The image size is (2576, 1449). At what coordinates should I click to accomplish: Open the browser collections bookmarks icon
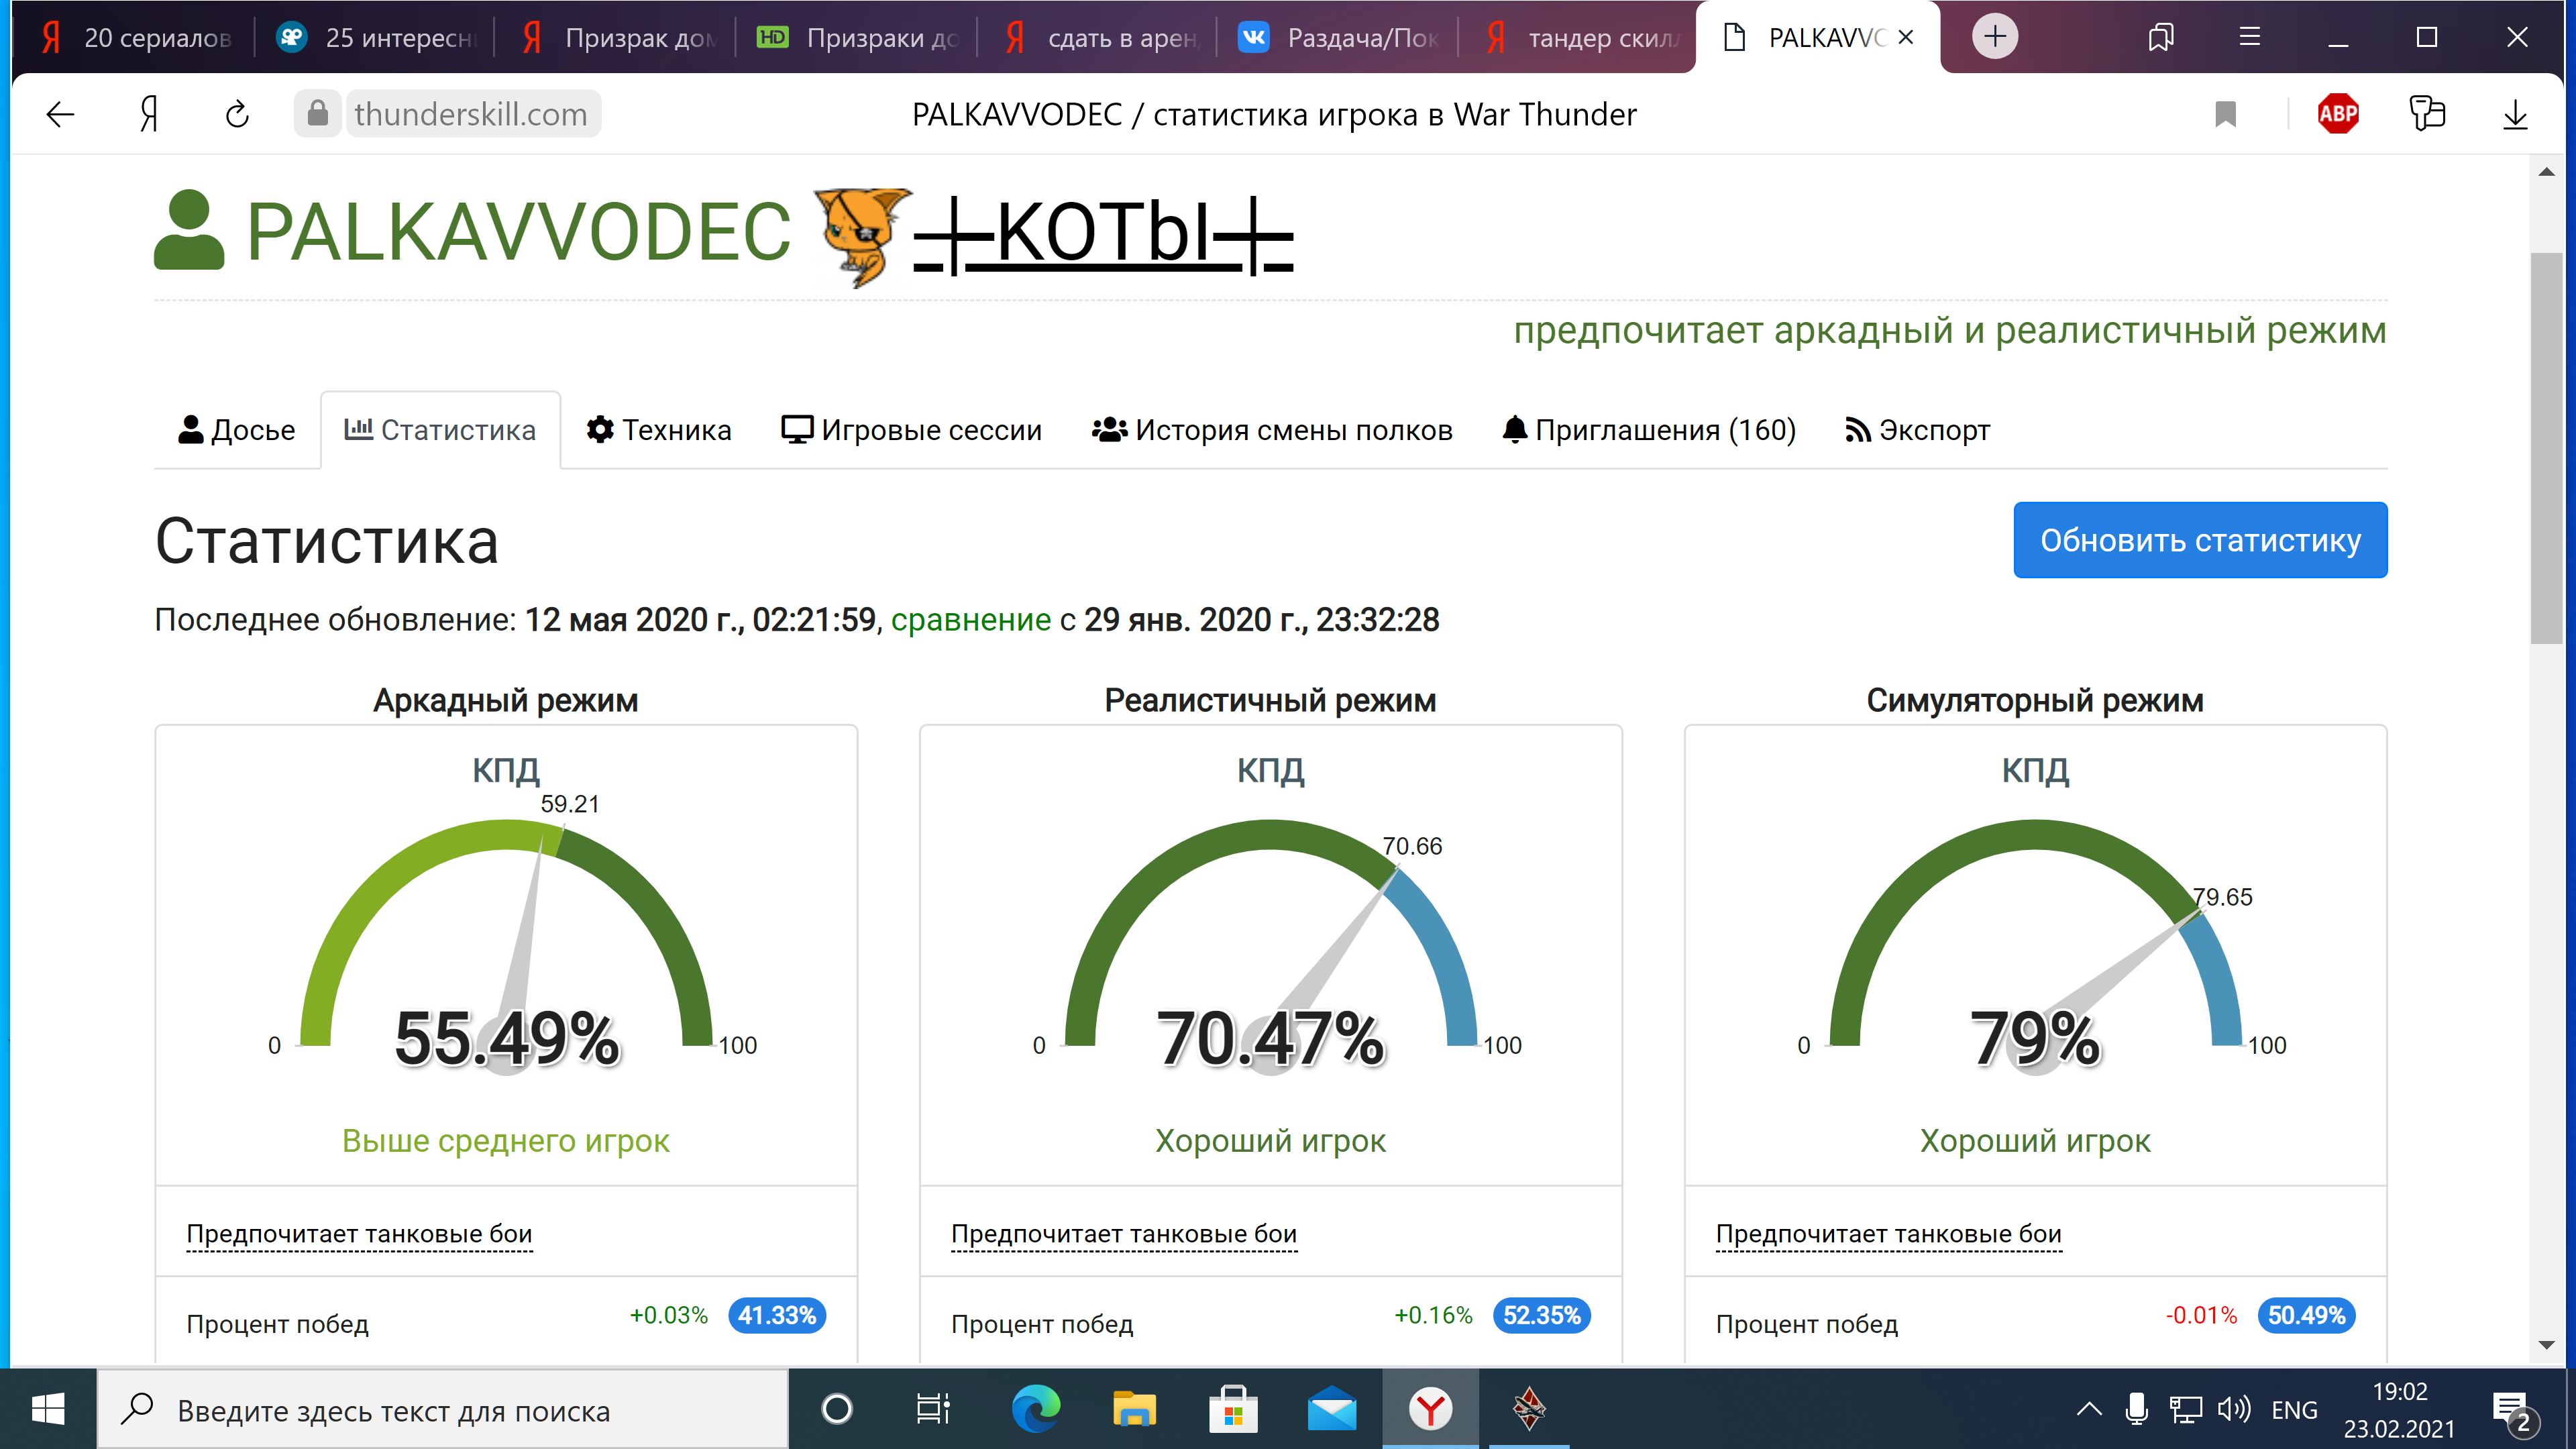point(2161,37)
